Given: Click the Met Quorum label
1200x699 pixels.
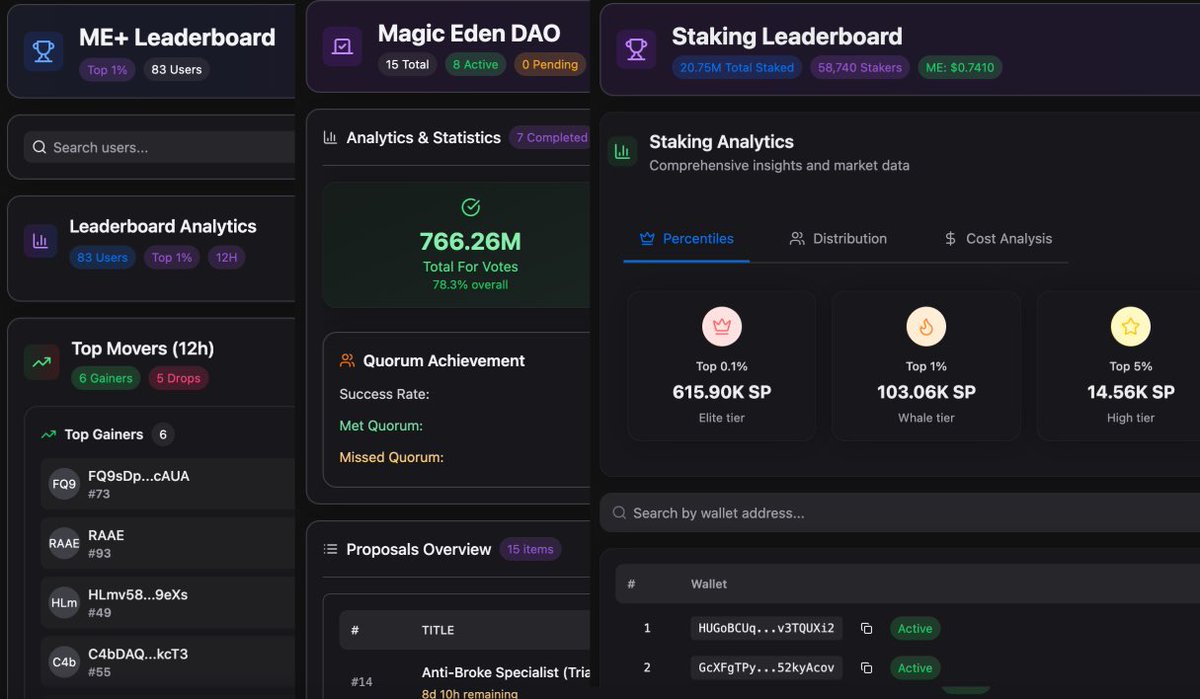Looking at the screenshot, I should pyautogui.click(x=381, y=426).
